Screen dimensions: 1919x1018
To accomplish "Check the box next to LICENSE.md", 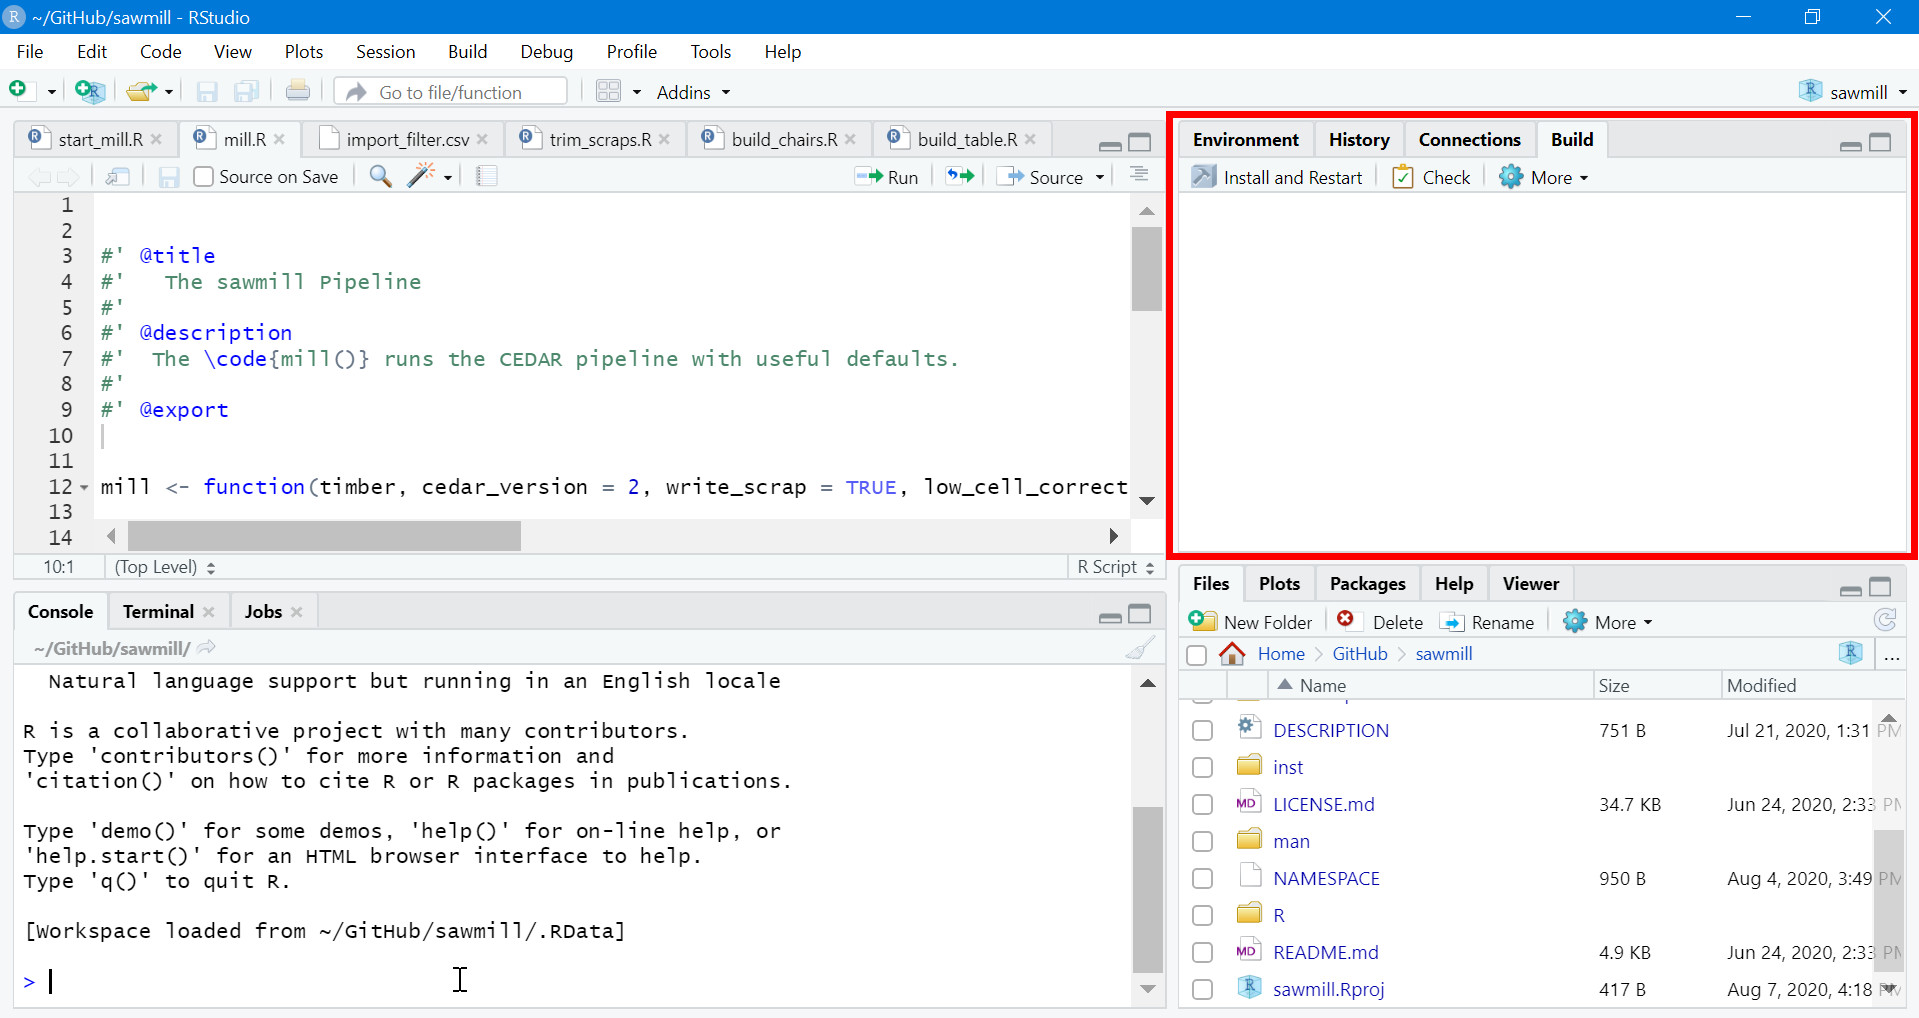I will [x=1203, y=805].
